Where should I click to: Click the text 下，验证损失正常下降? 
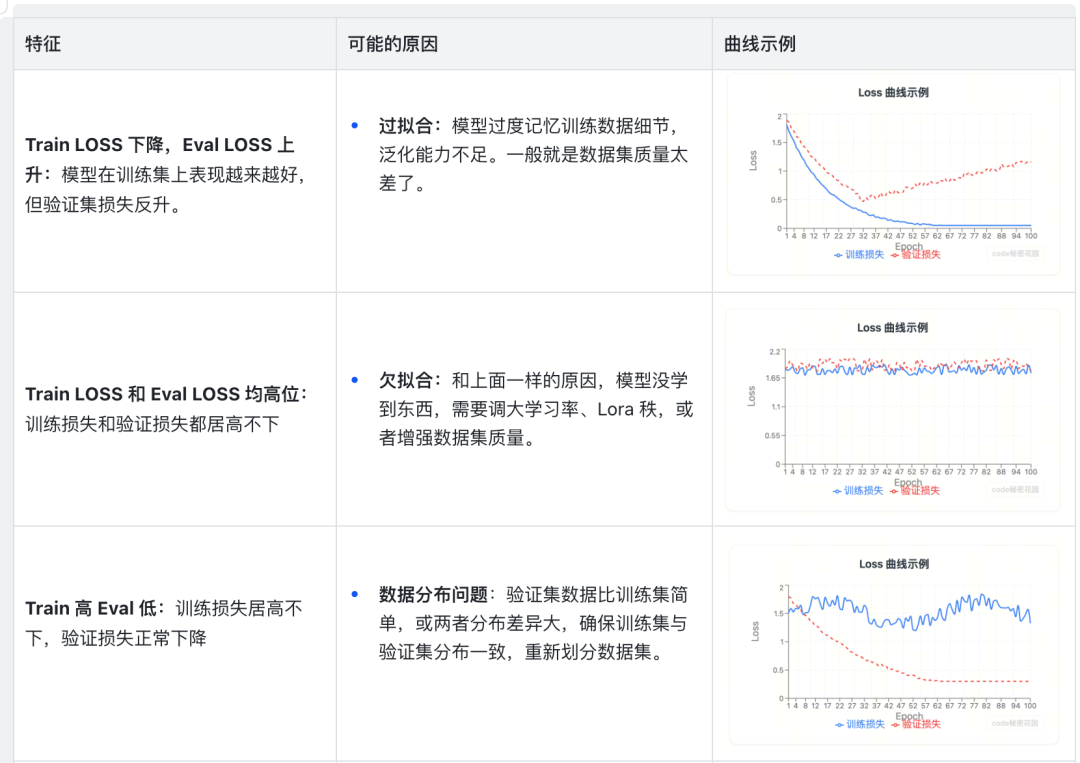[116, 638]
